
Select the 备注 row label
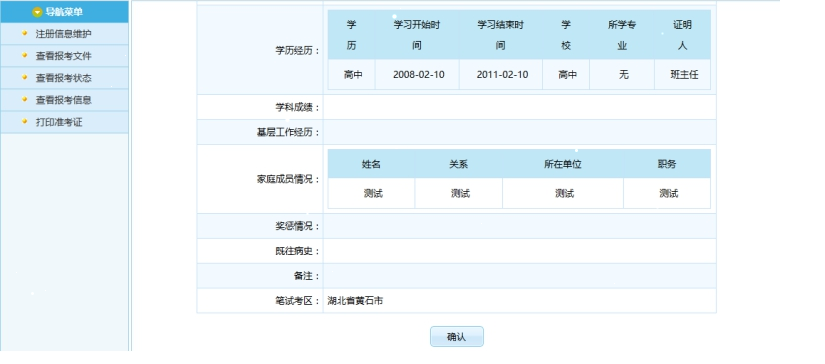click(307, 276)
